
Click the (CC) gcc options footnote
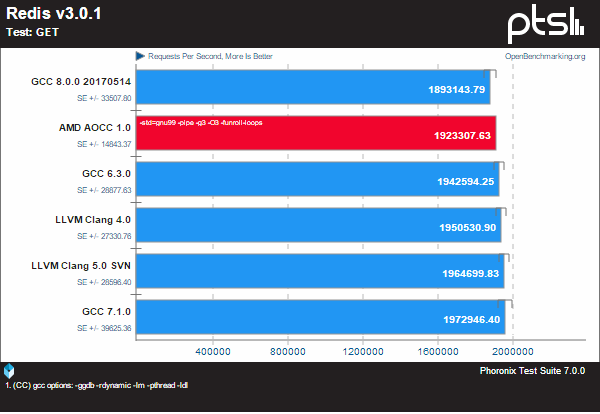[x=96, y=385]
